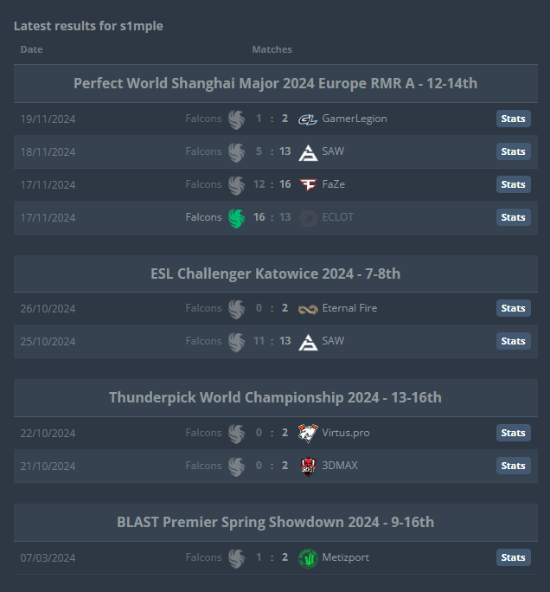Screen dimensions: 550x592
Task: Click the Metizport green logo icon
Action: (x=308, y=558)
